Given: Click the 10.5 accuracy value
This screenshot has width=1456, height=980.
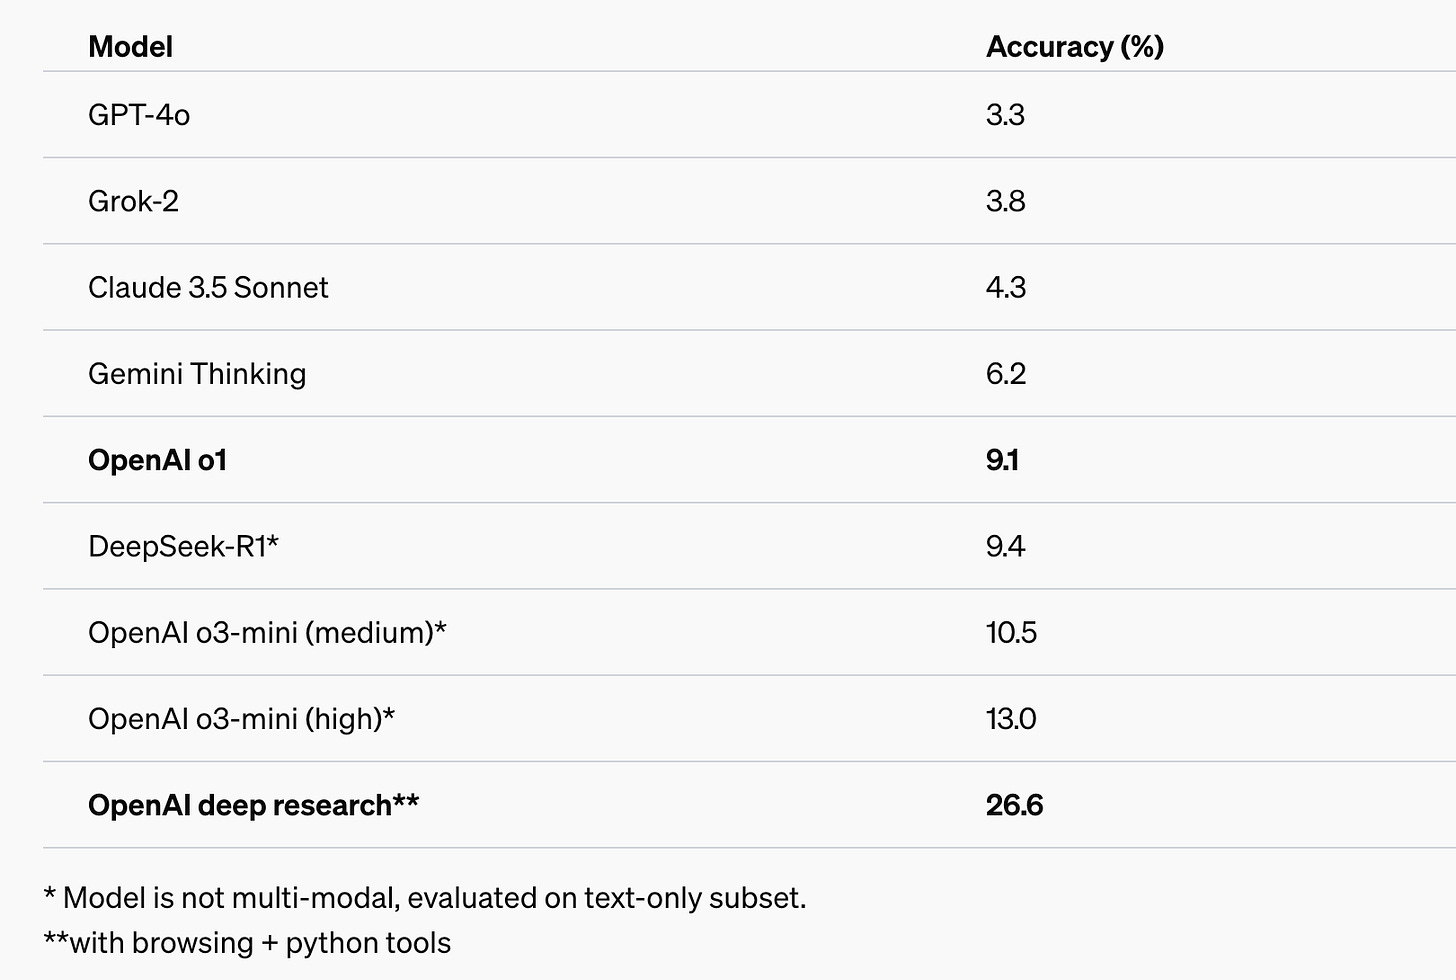Looking at the screenshot, I should point(1011,633).
